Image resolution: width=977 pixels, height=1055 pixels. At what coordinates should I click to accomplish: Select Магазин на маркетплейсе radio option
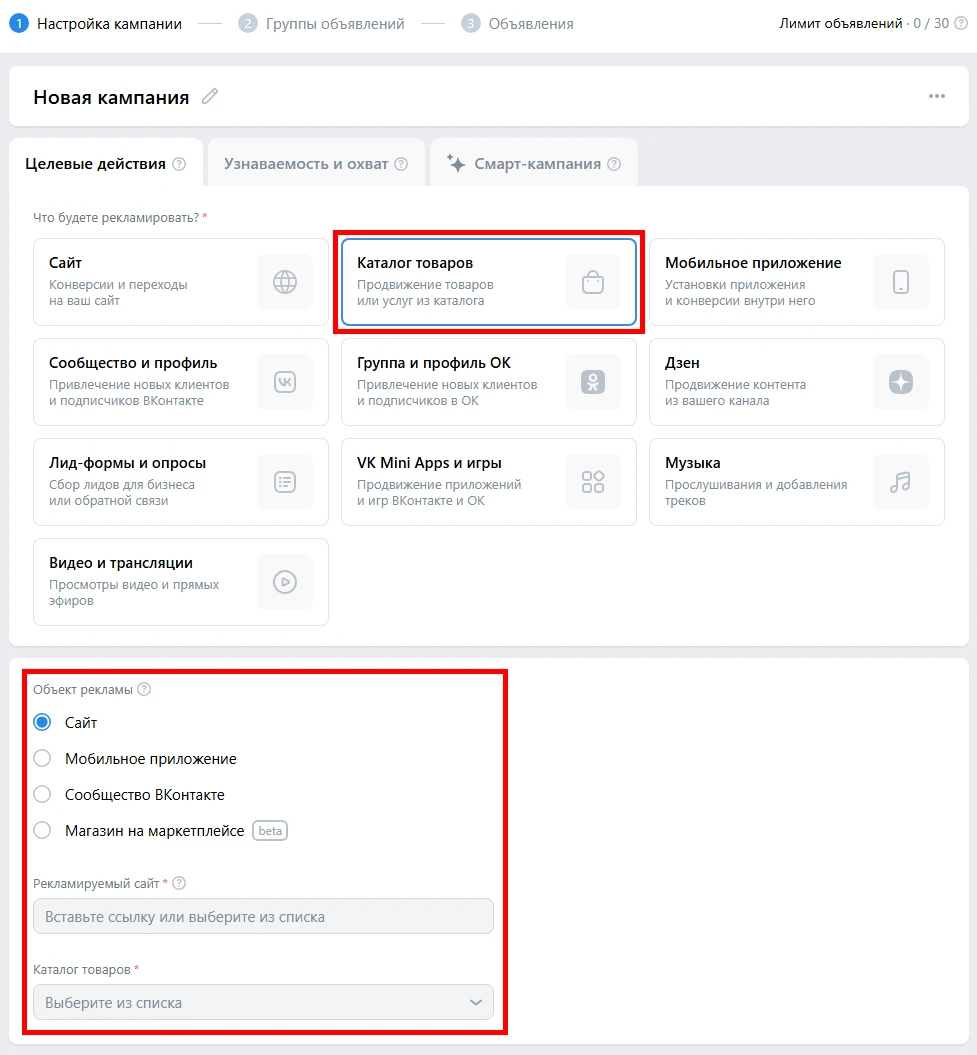click(x=42, y=831)
